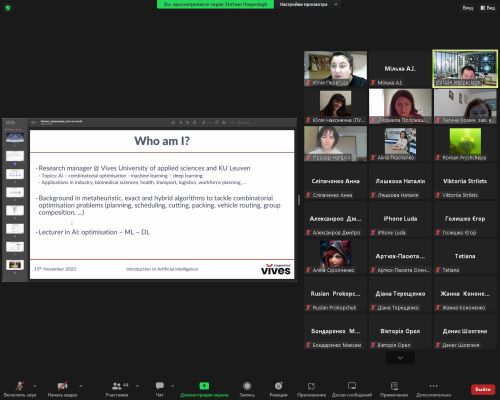Click the green encryption shield icon
This screenshot has height=400, width=500.
(8, 8)
